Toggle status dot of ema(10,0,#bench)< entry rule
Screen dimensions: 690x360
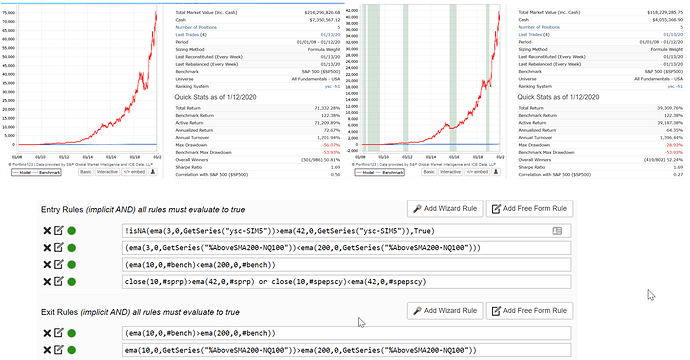(x=71, y=264)
